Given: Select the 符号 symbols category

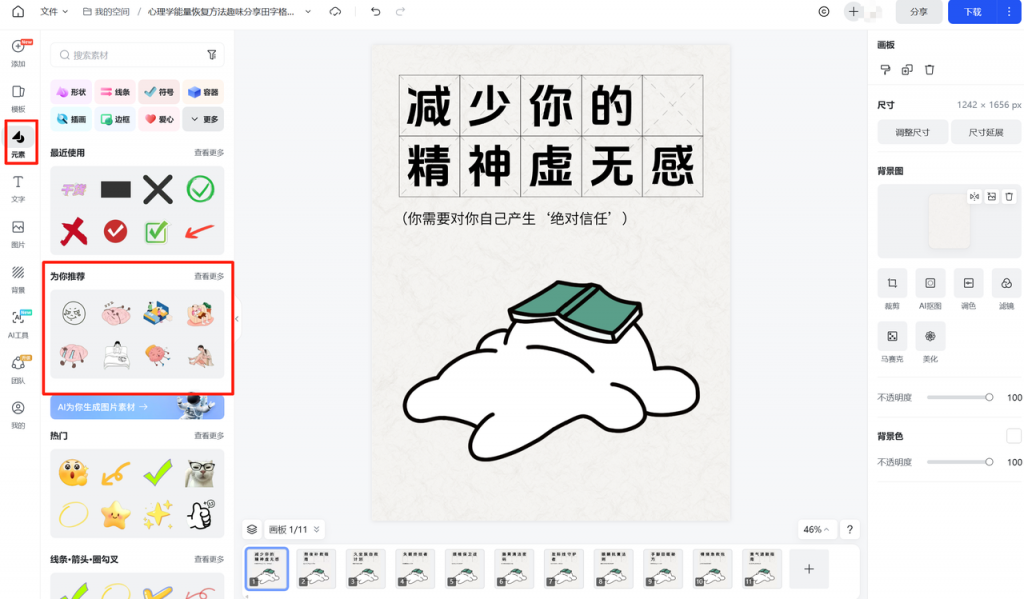Looking at the screenshot, I should [x=159, y=92].
